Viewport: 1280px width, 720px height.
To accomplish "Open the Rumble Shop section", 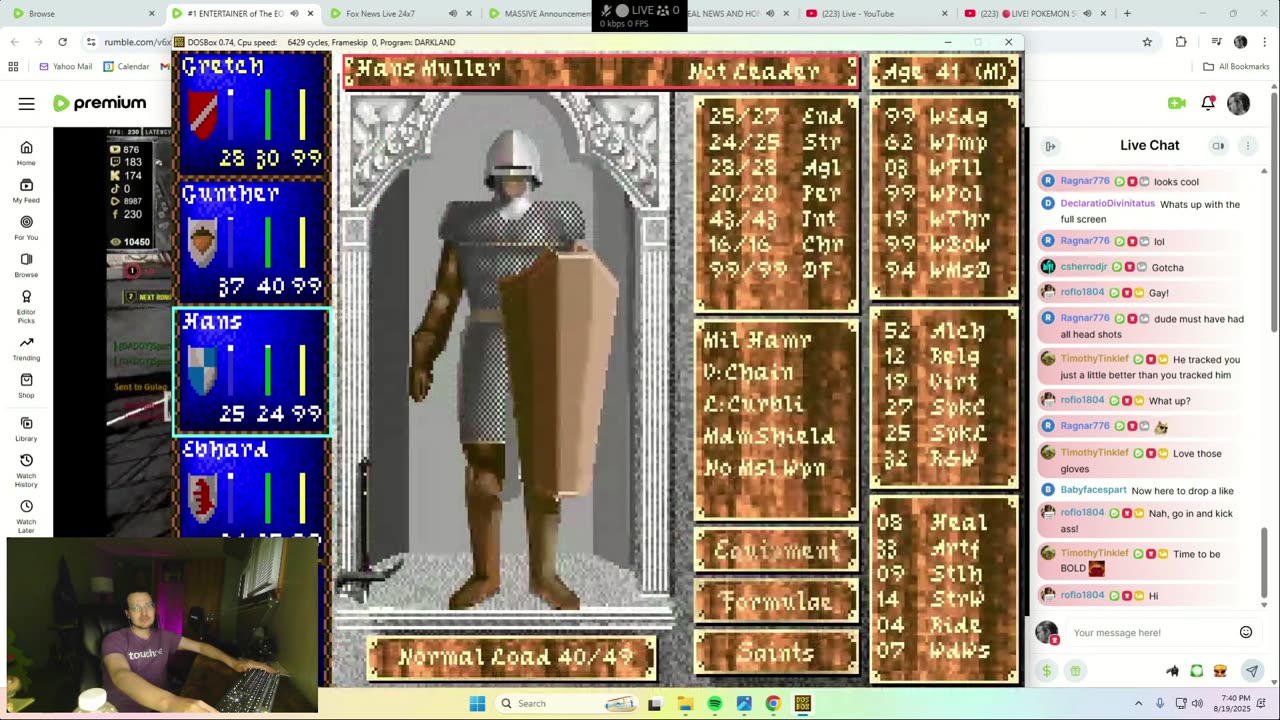I will point(26,386).
